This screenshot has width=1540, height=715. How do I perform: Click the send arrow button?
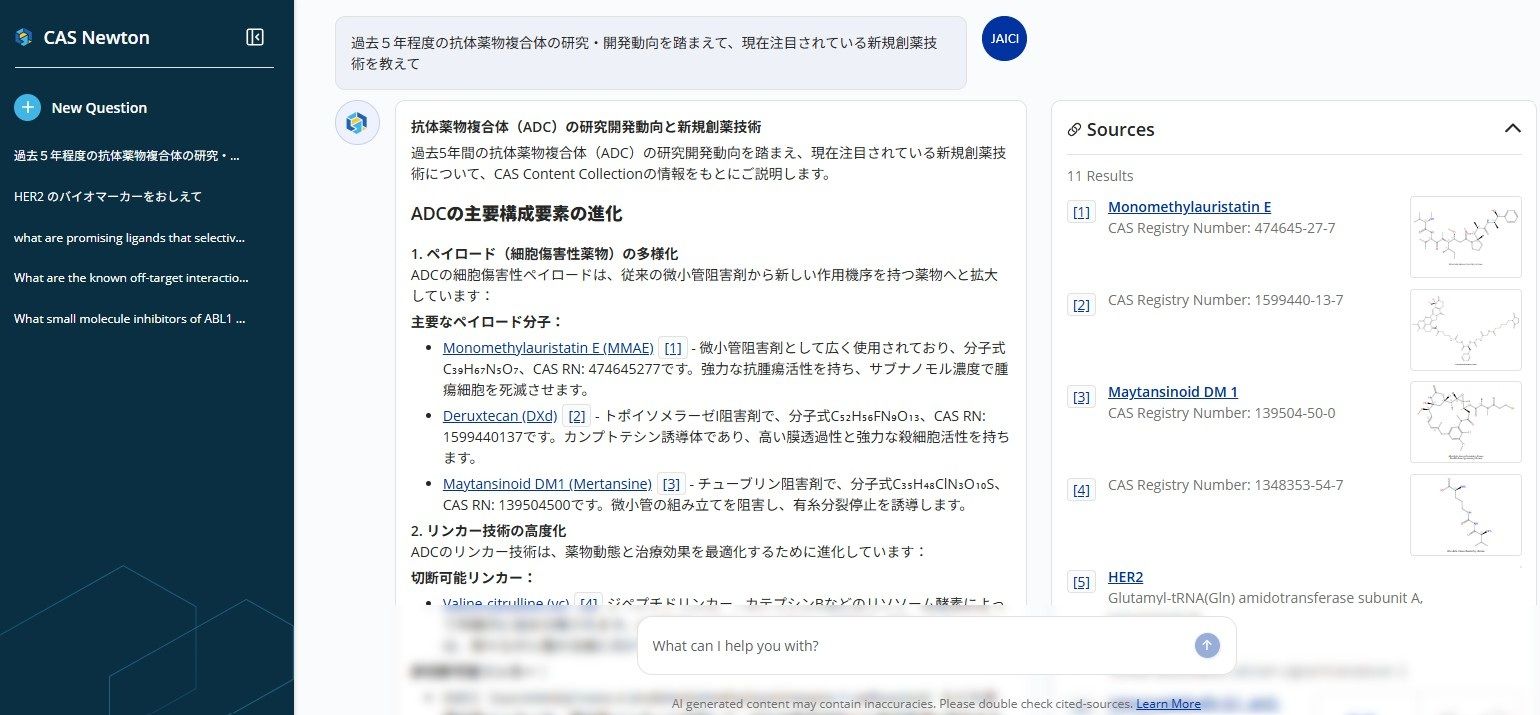pyautogui.click(x=1207, y=645)
